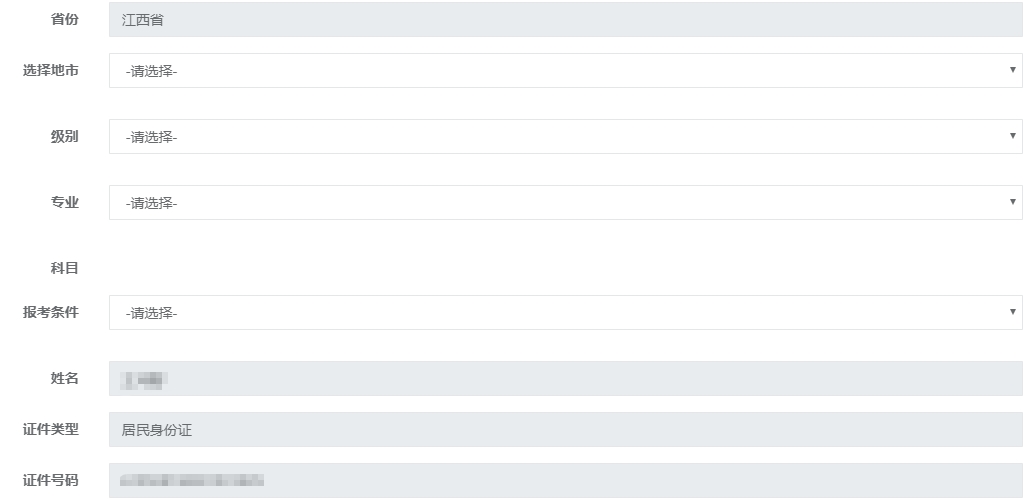Screen dimensions: 1023x502
Task: Click the blurred 姓名 input field
Action: 565,379
